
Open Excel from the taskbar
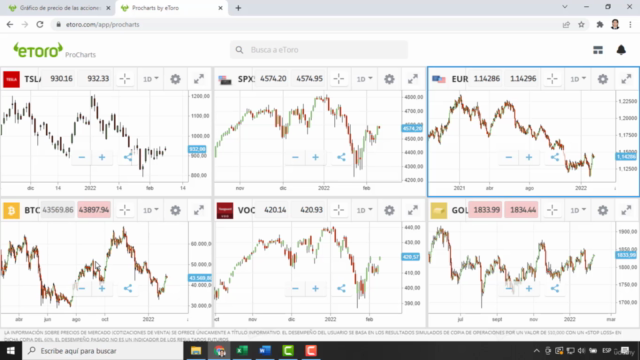[242, 351]
